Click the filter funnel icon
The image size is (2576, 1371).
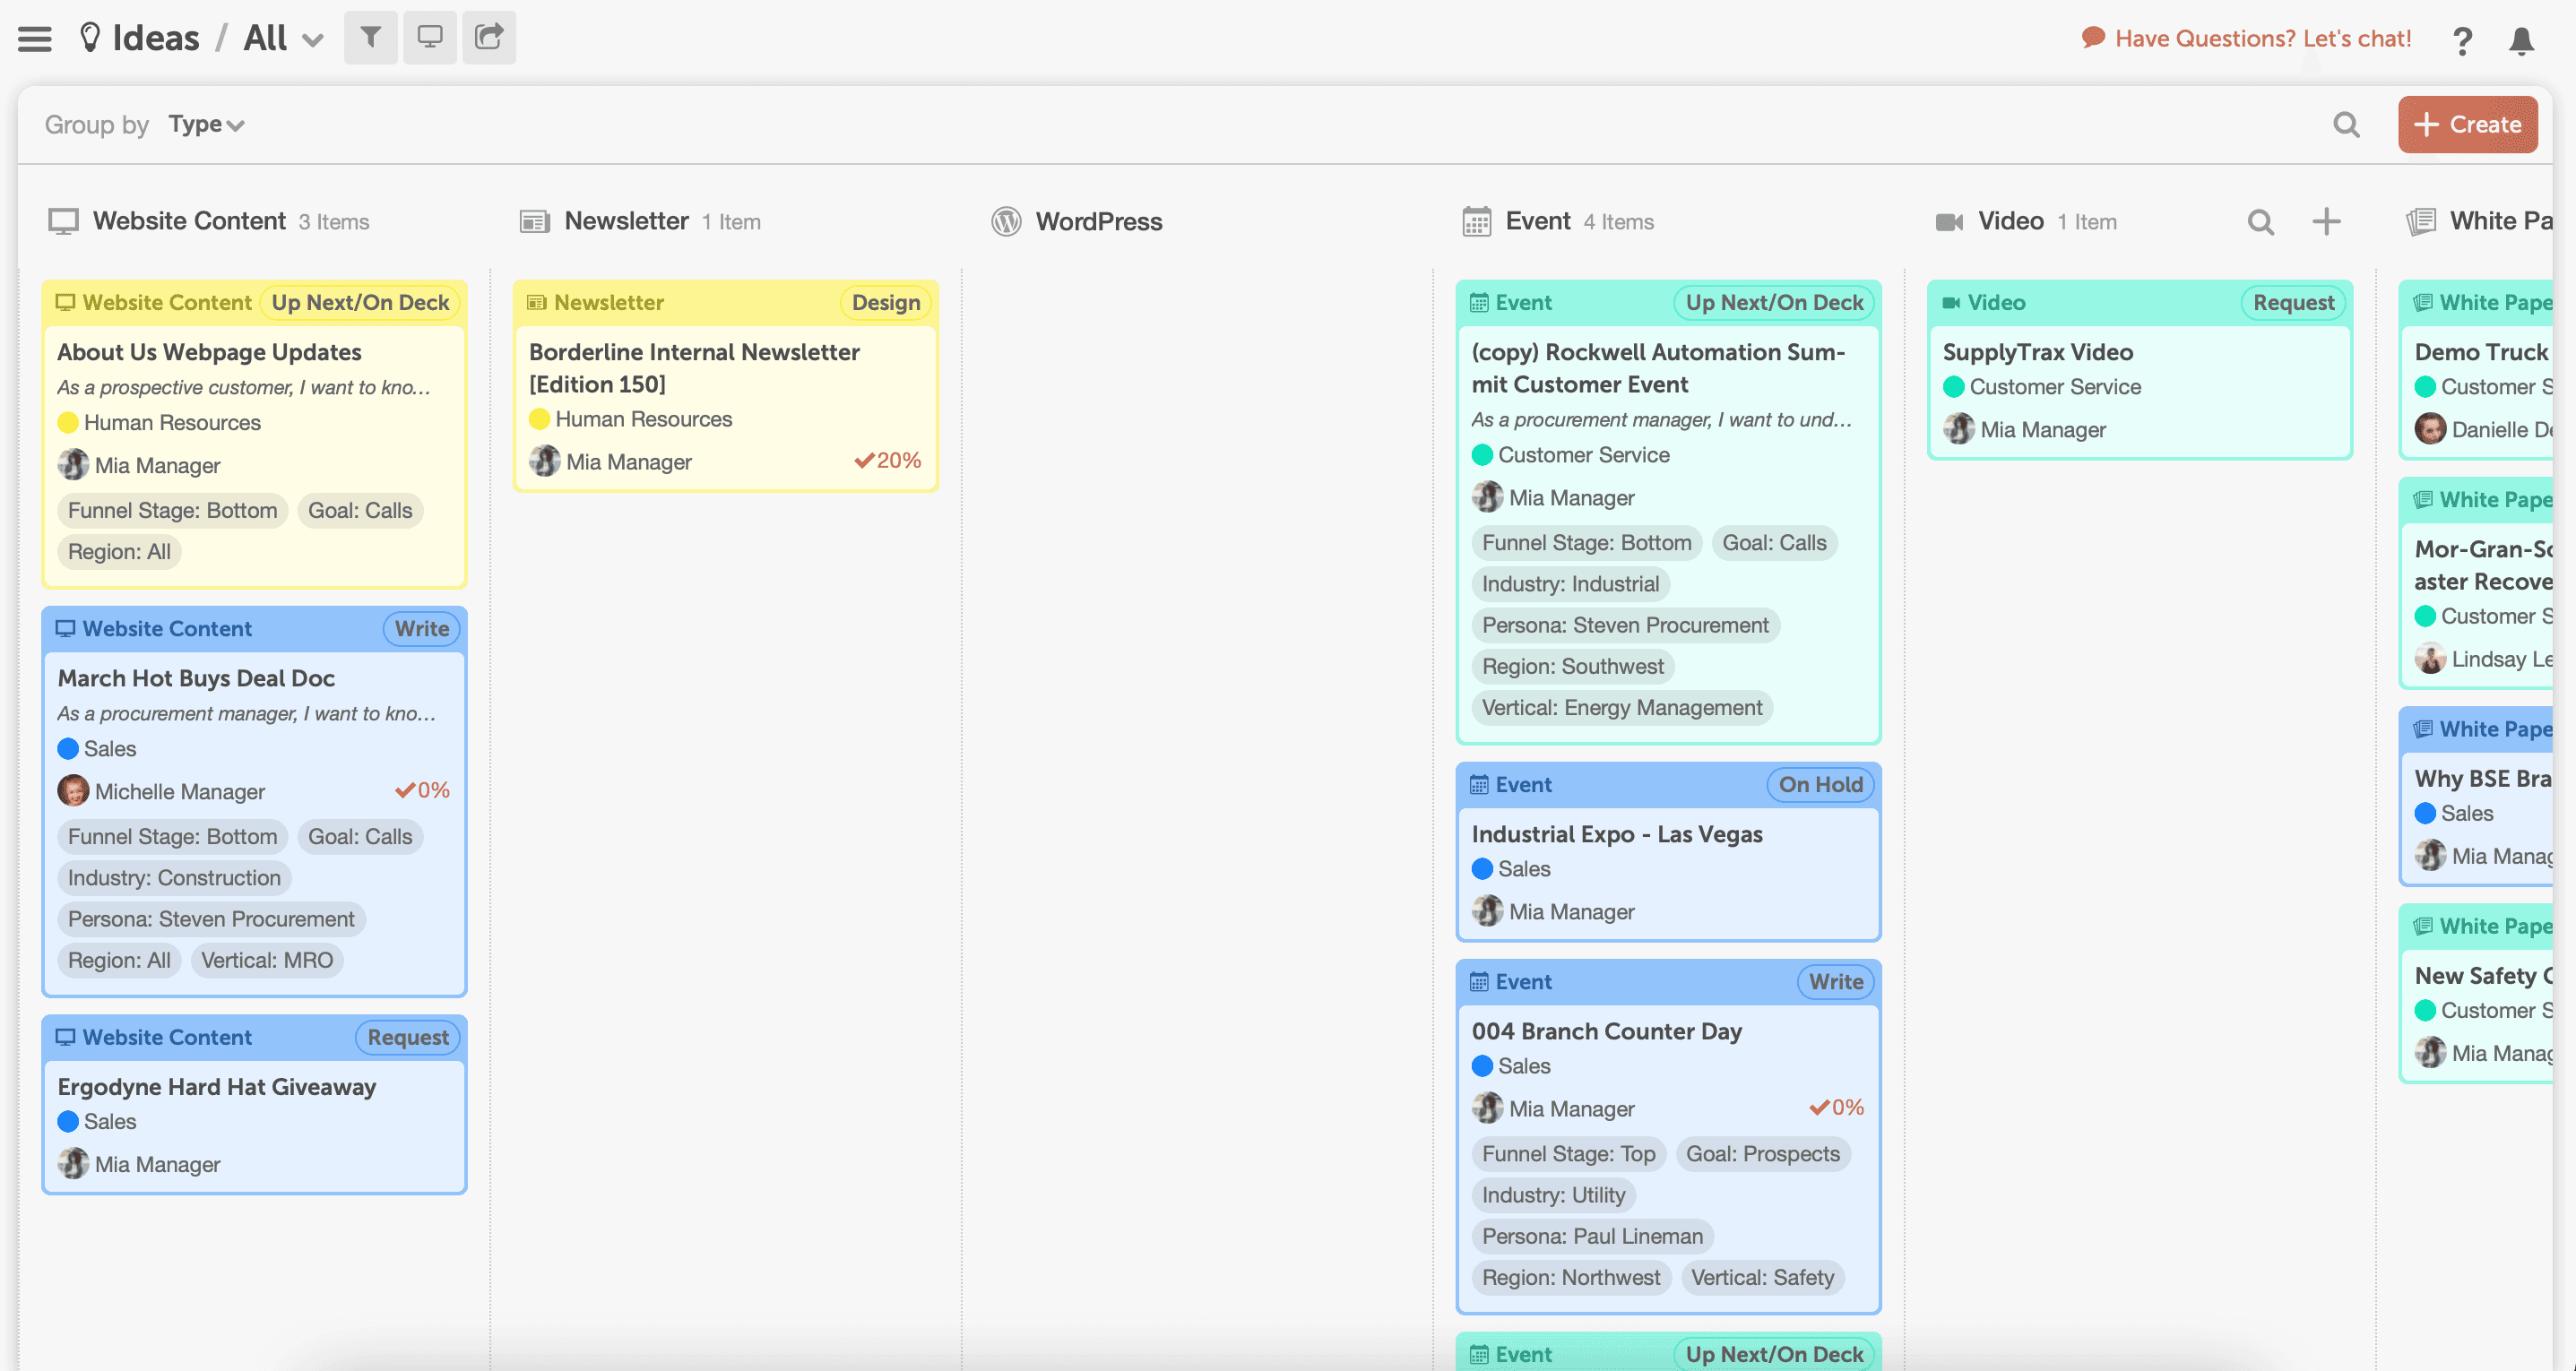(x=370, y=38)
